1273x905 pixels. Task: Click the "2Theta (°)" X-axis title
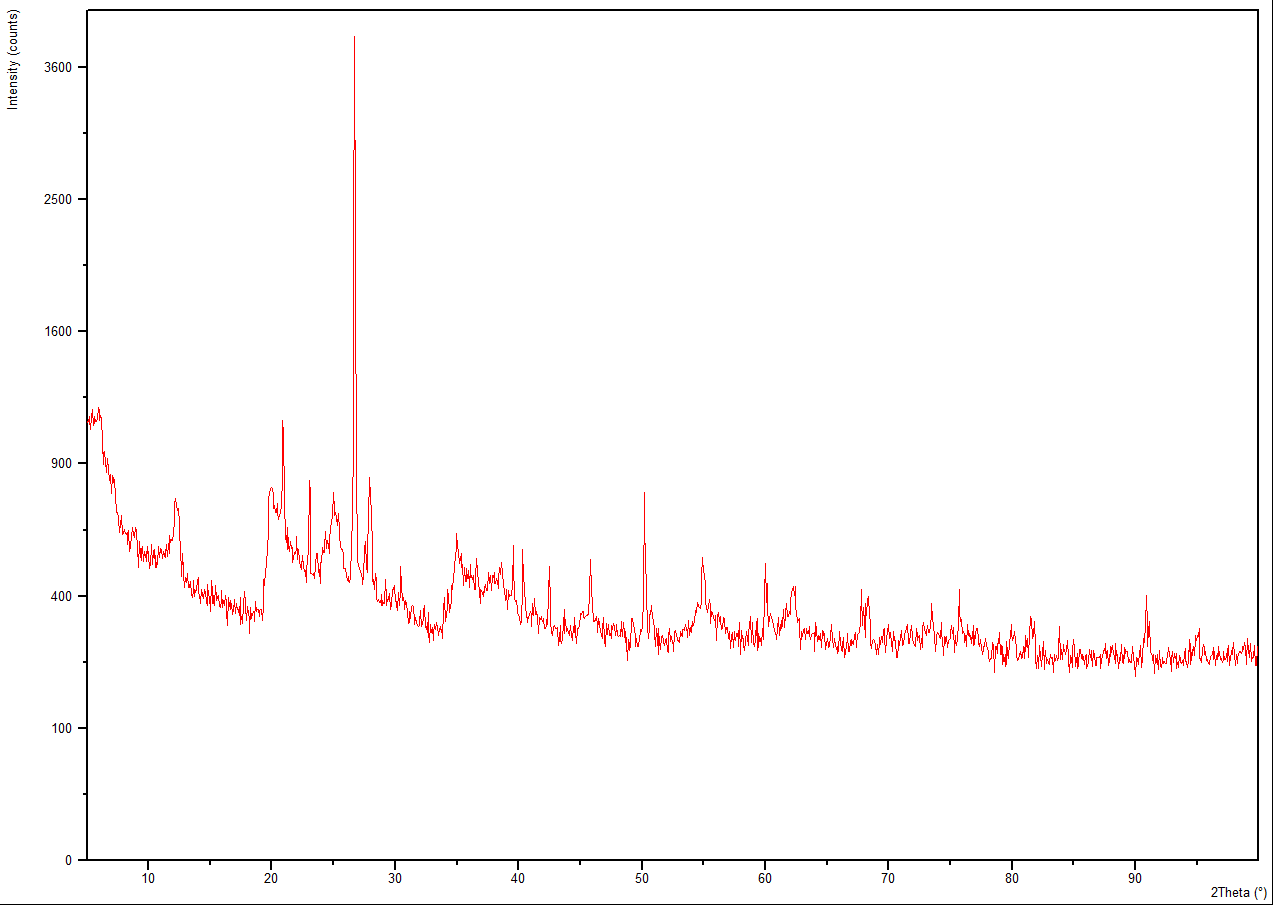[1238, 891]
